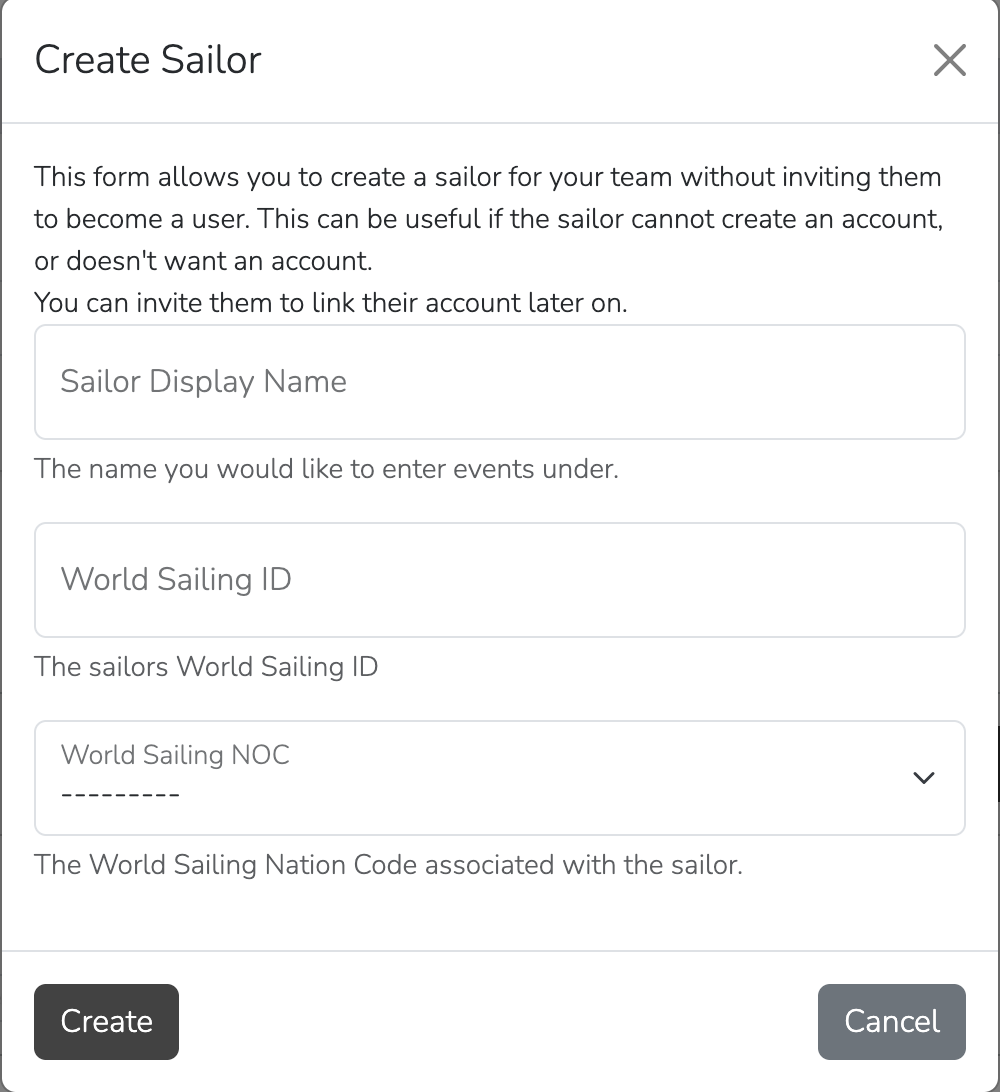
Task: Close the Create Sailor dialog with X
Action: point(949,60)
